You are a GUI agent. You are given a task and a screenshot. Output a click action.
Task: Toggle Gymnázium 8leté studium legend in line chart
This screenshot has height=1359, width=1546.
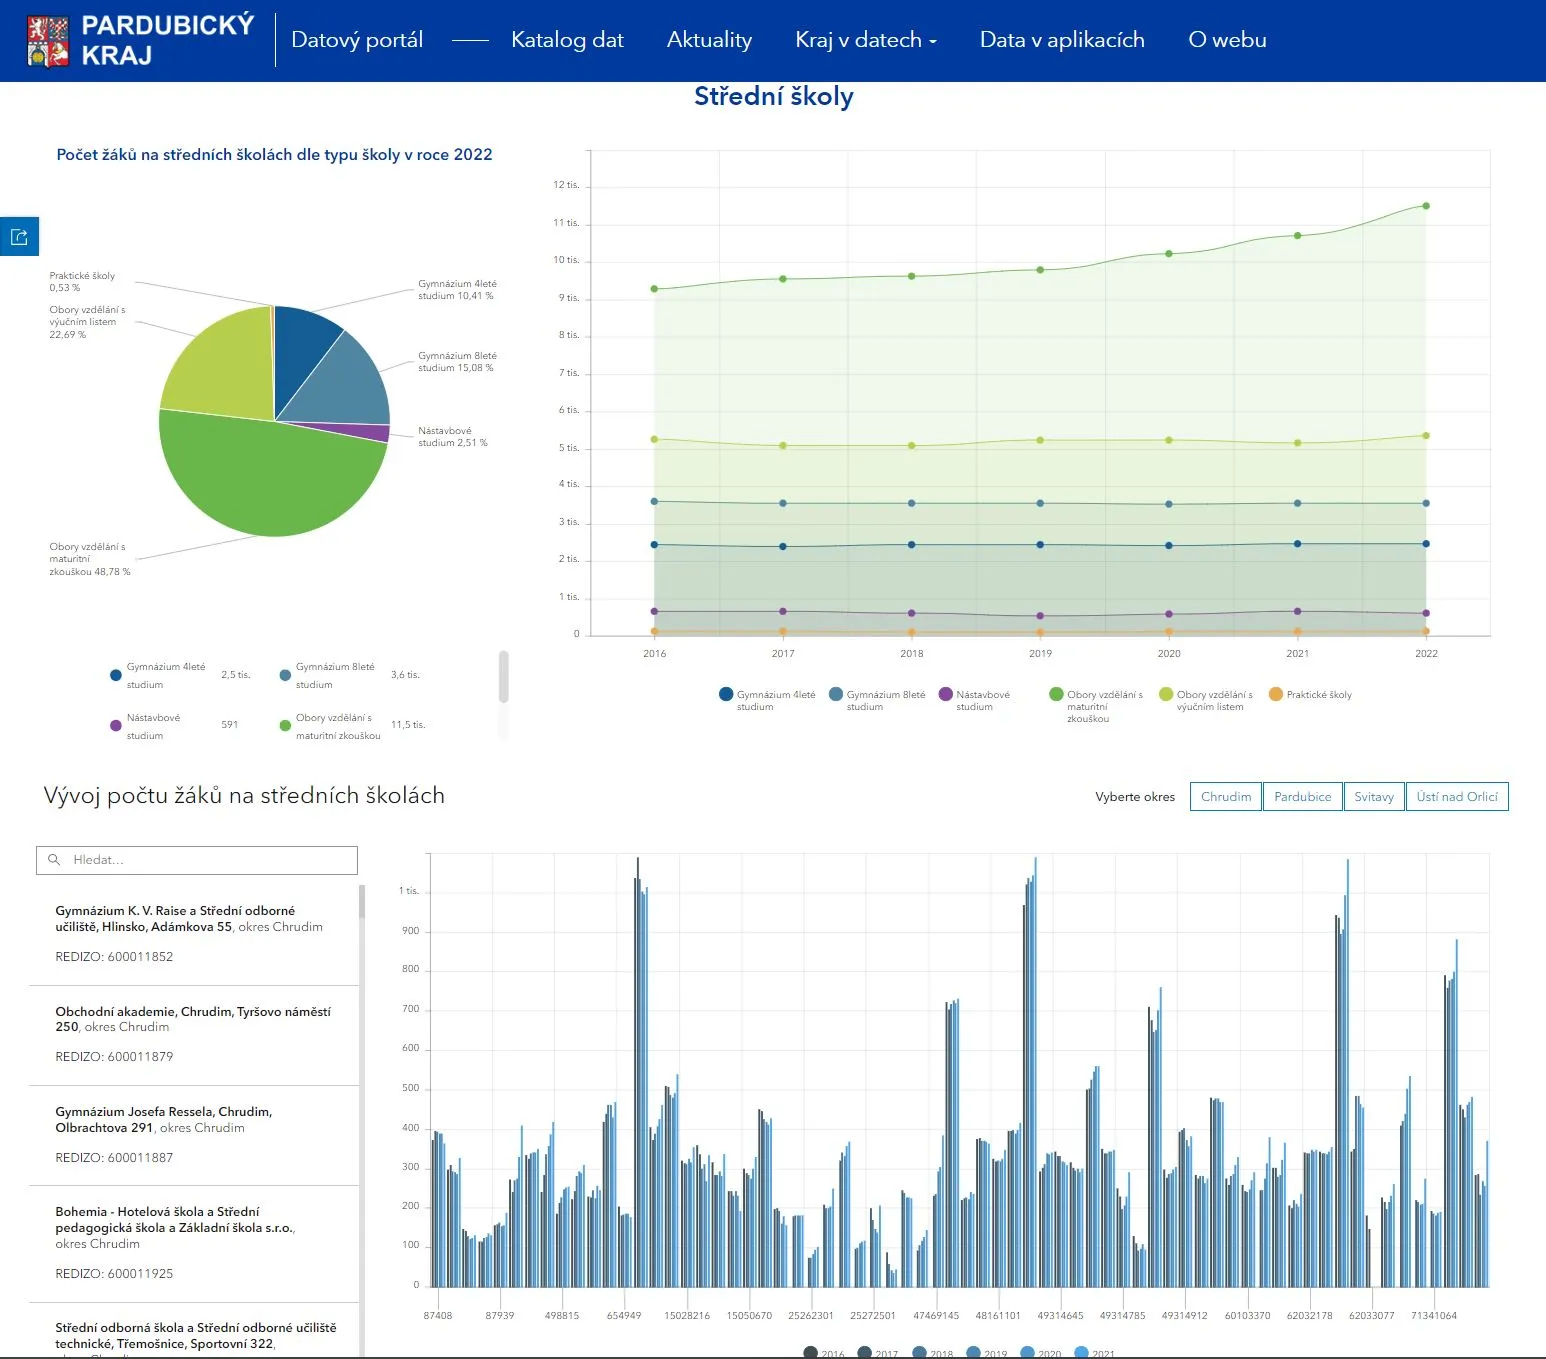tap(877, 700)
